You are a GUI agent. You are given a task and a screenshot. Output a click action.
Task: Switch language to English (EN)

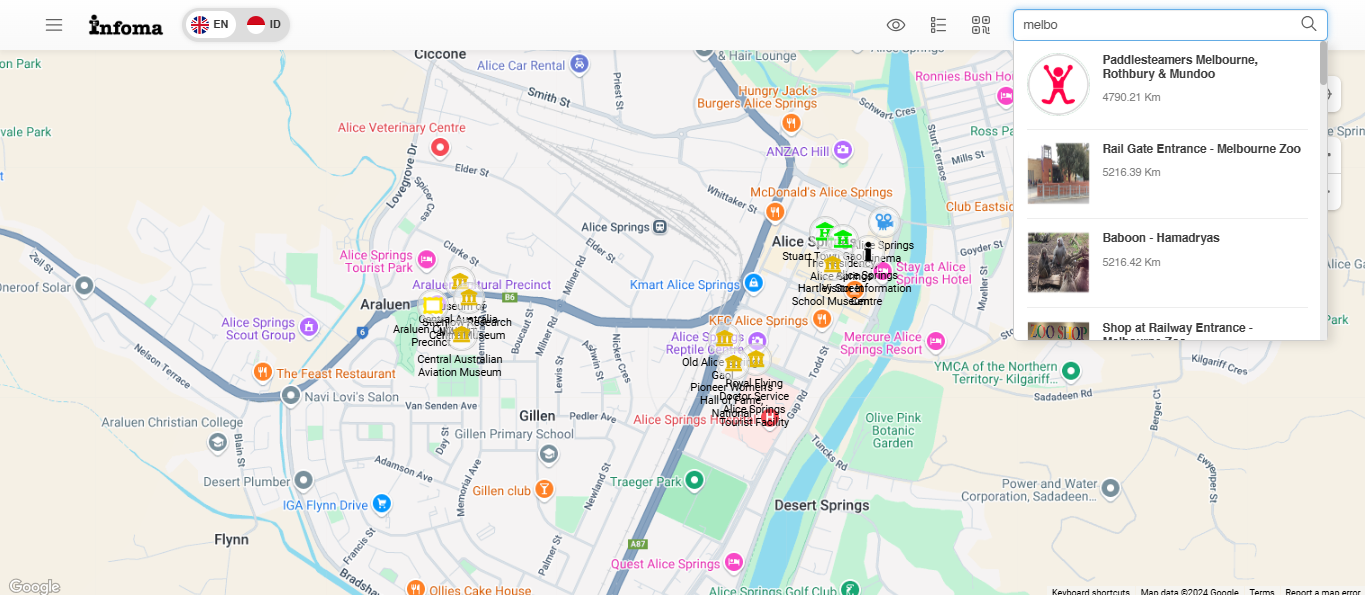(x=210, y=25)
